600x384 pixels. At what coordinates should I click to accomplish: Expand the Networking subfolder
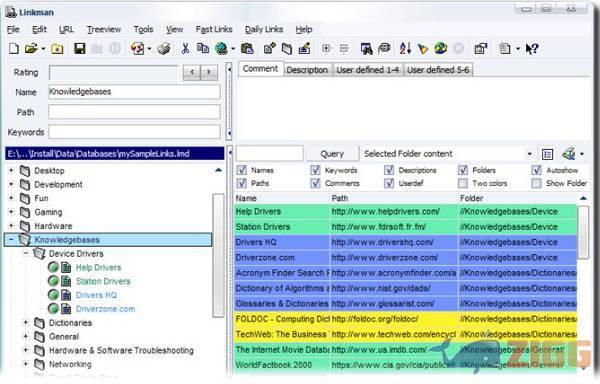[26, 364]
